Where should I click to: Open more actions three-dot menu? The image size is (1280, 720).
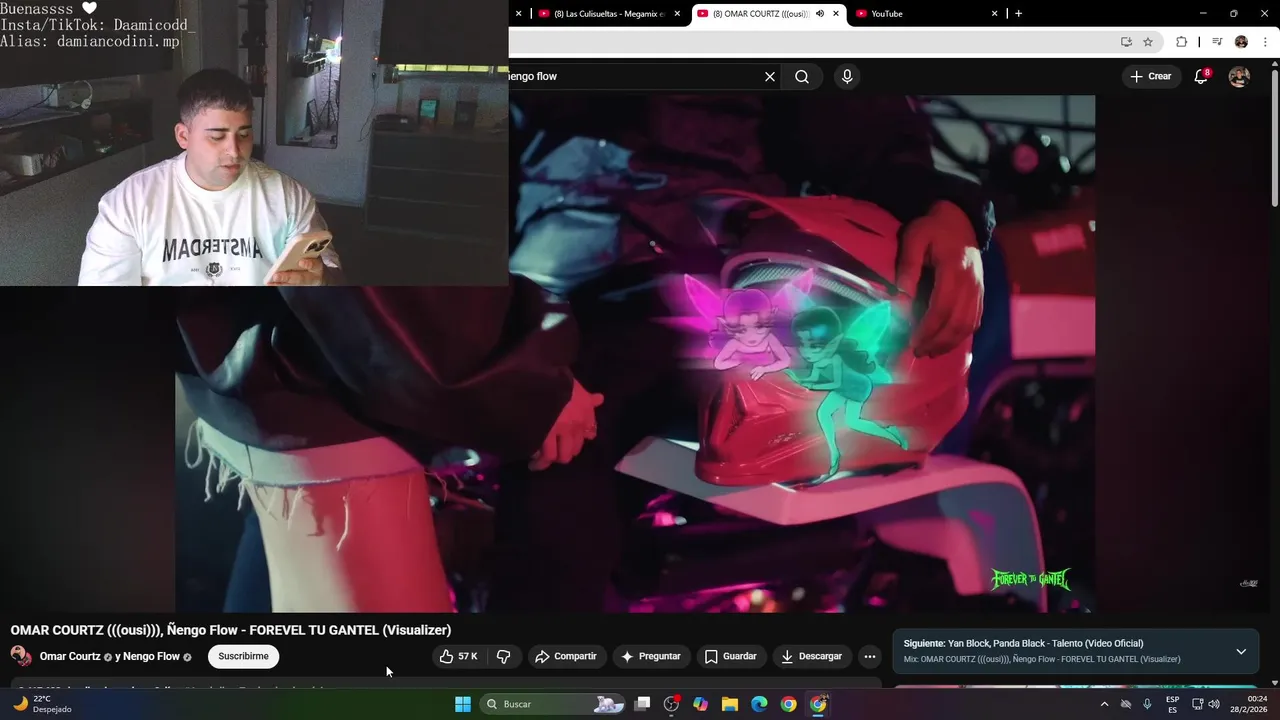click(870, 657)
